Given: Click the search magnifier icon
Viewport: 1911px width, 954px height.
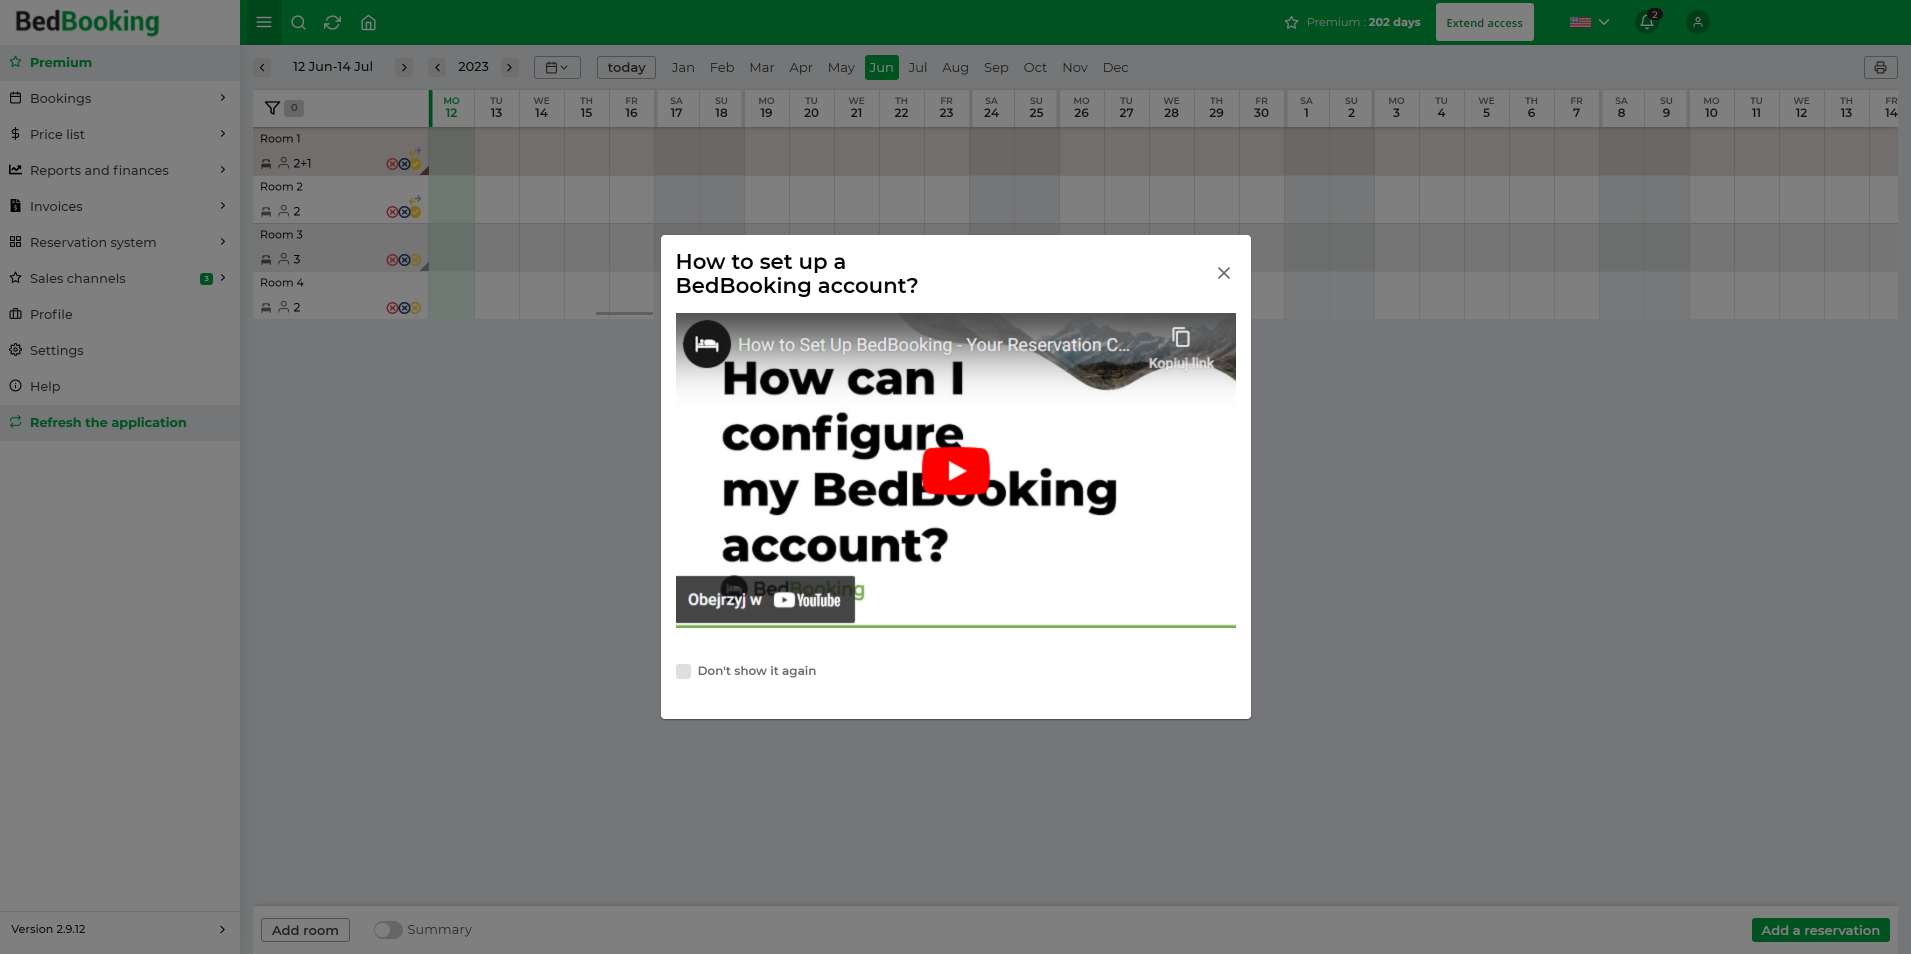Looking at the screenshot, I should pos(298,22).
